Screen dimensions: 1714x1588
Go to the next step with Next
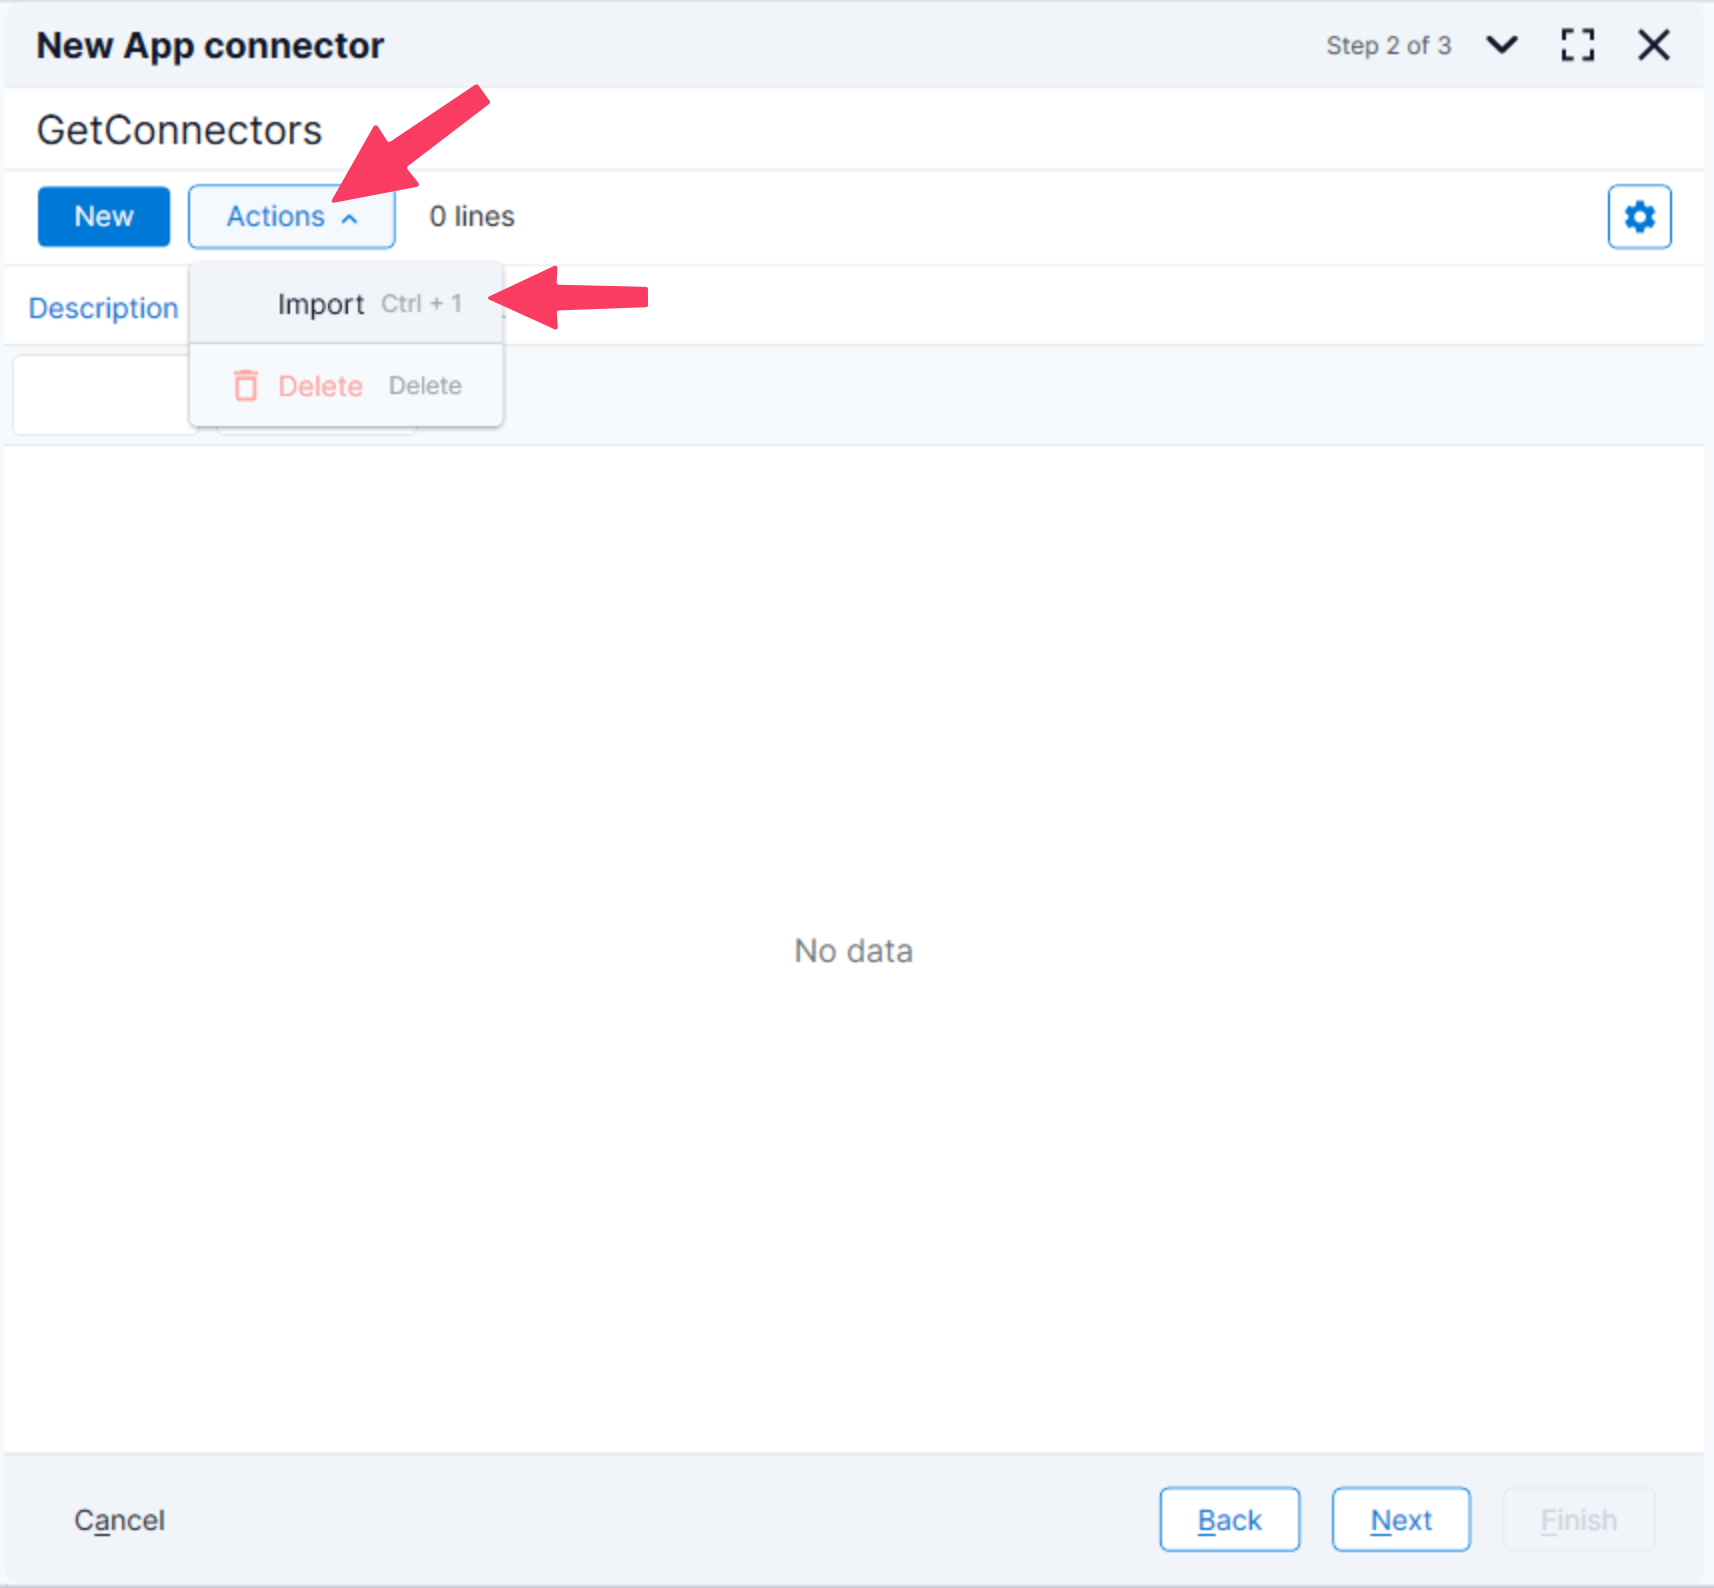(1400, 1520)
